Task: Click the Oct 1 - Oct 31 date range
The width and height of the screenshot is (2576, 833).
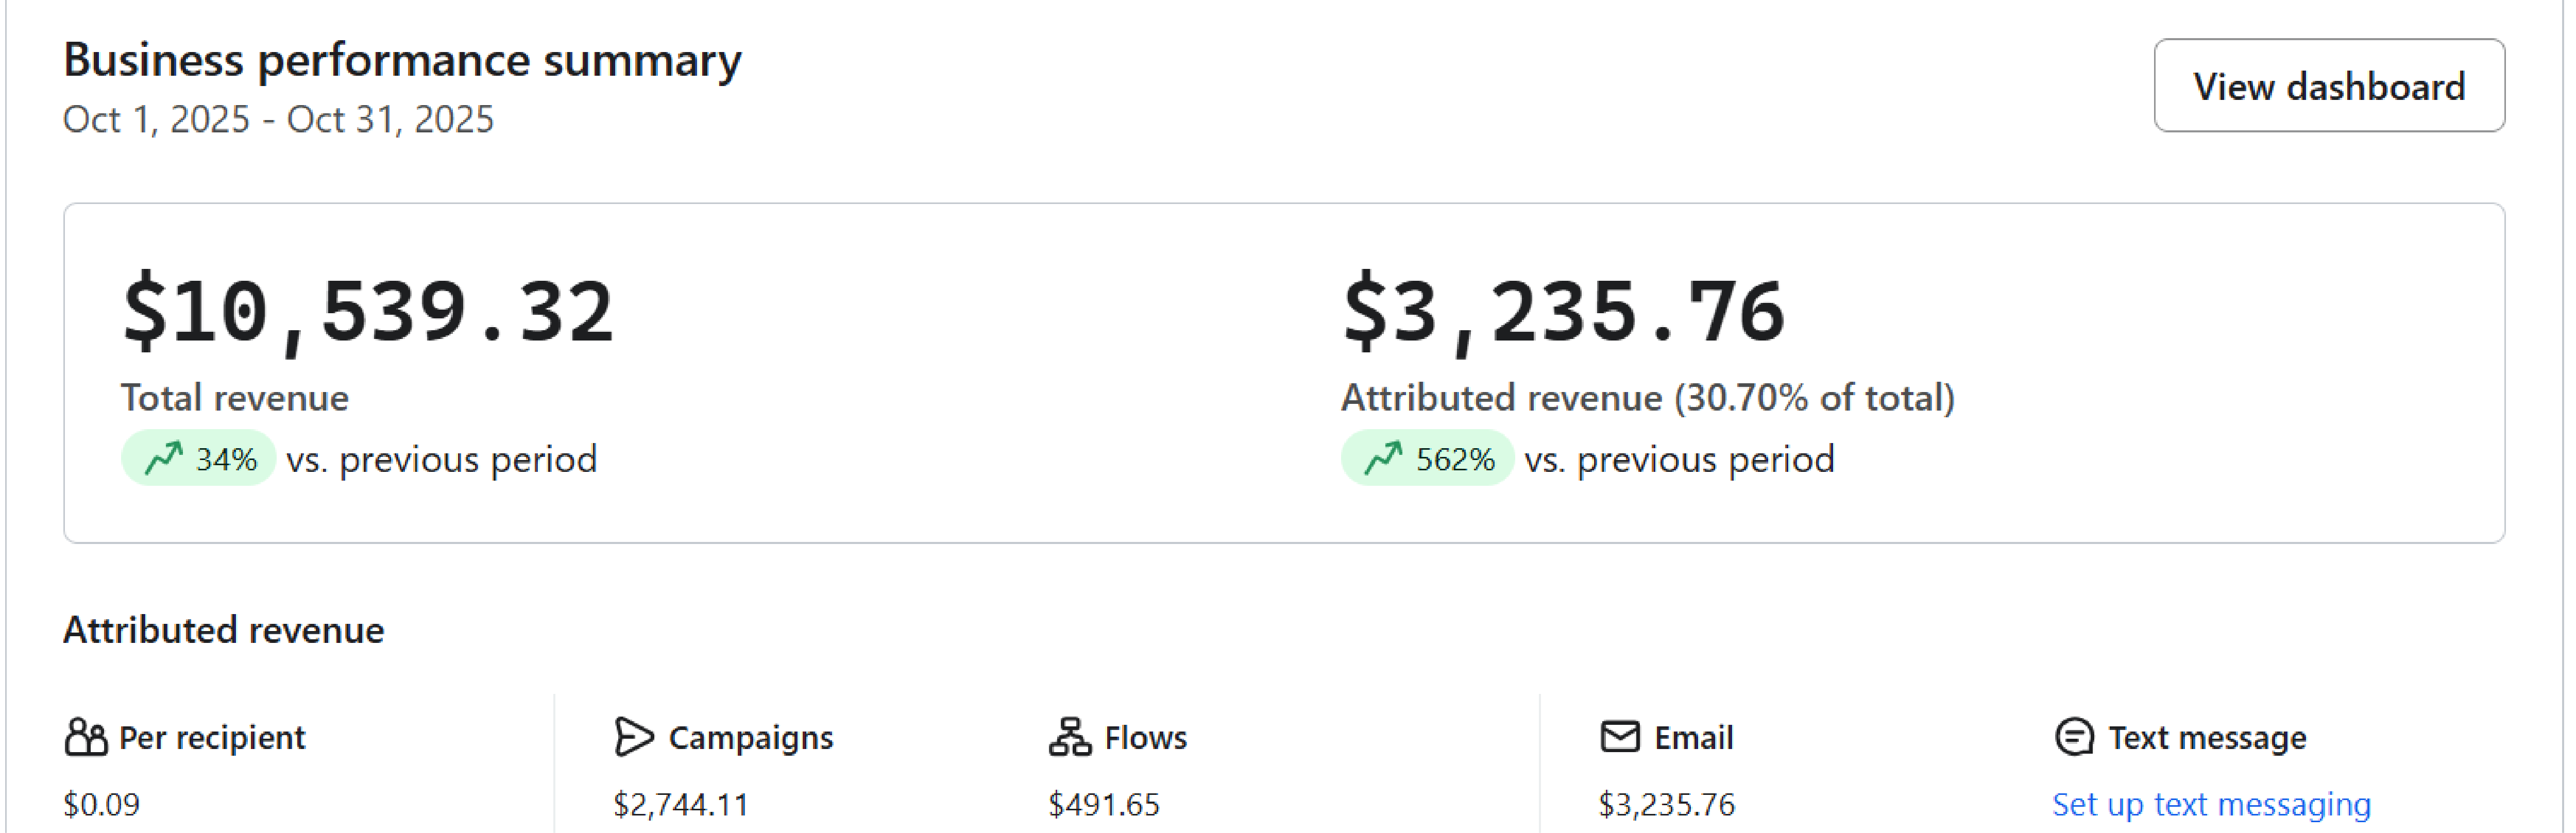Action: point(278,119)
